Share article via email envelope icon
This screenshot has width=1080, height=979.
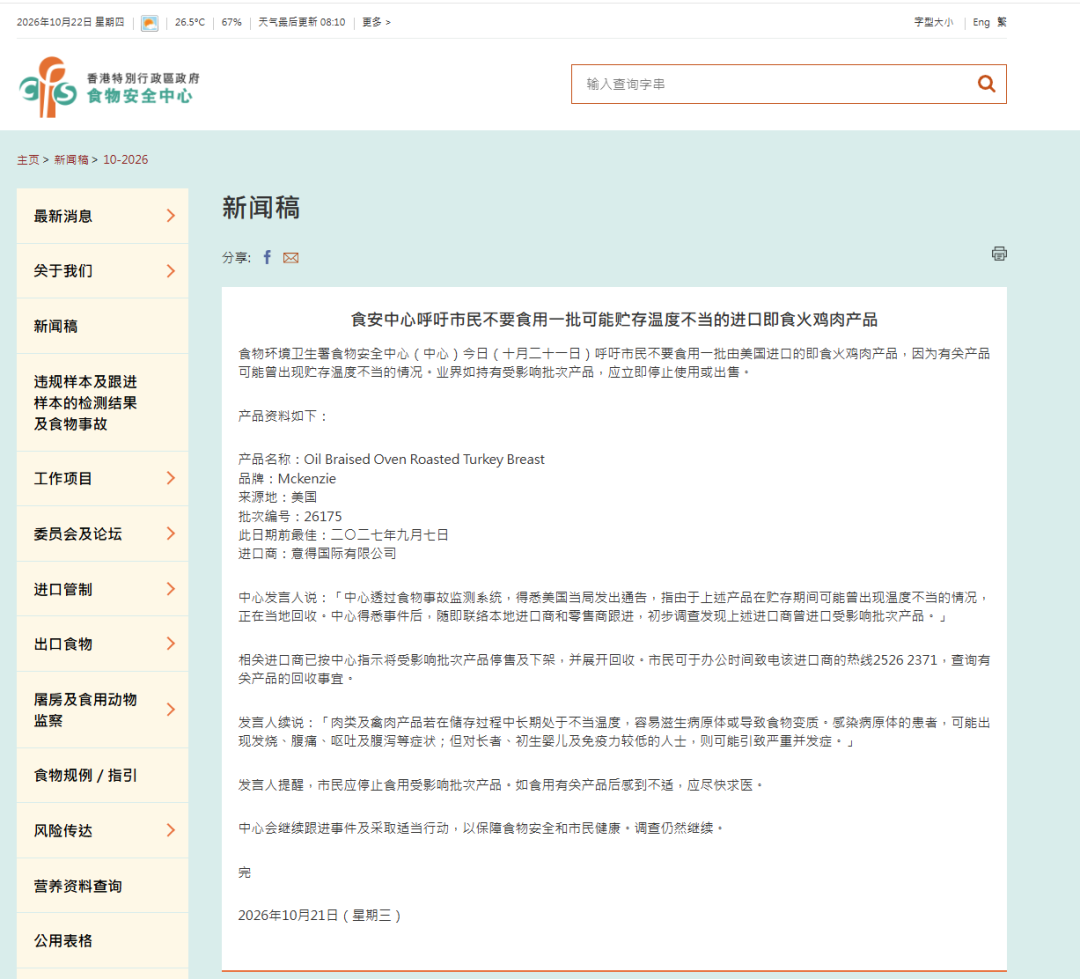(291, 258)
